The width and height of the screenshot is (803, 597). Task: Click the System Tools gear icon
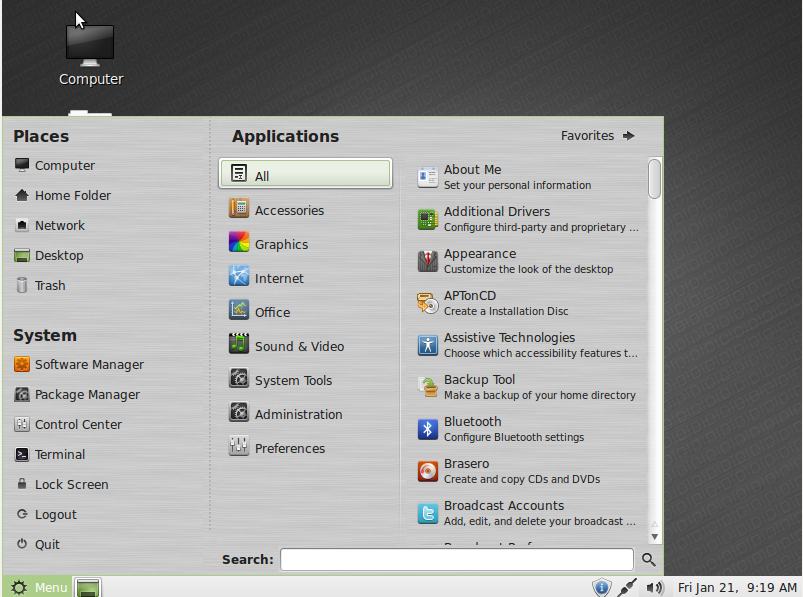click(239, 378)
